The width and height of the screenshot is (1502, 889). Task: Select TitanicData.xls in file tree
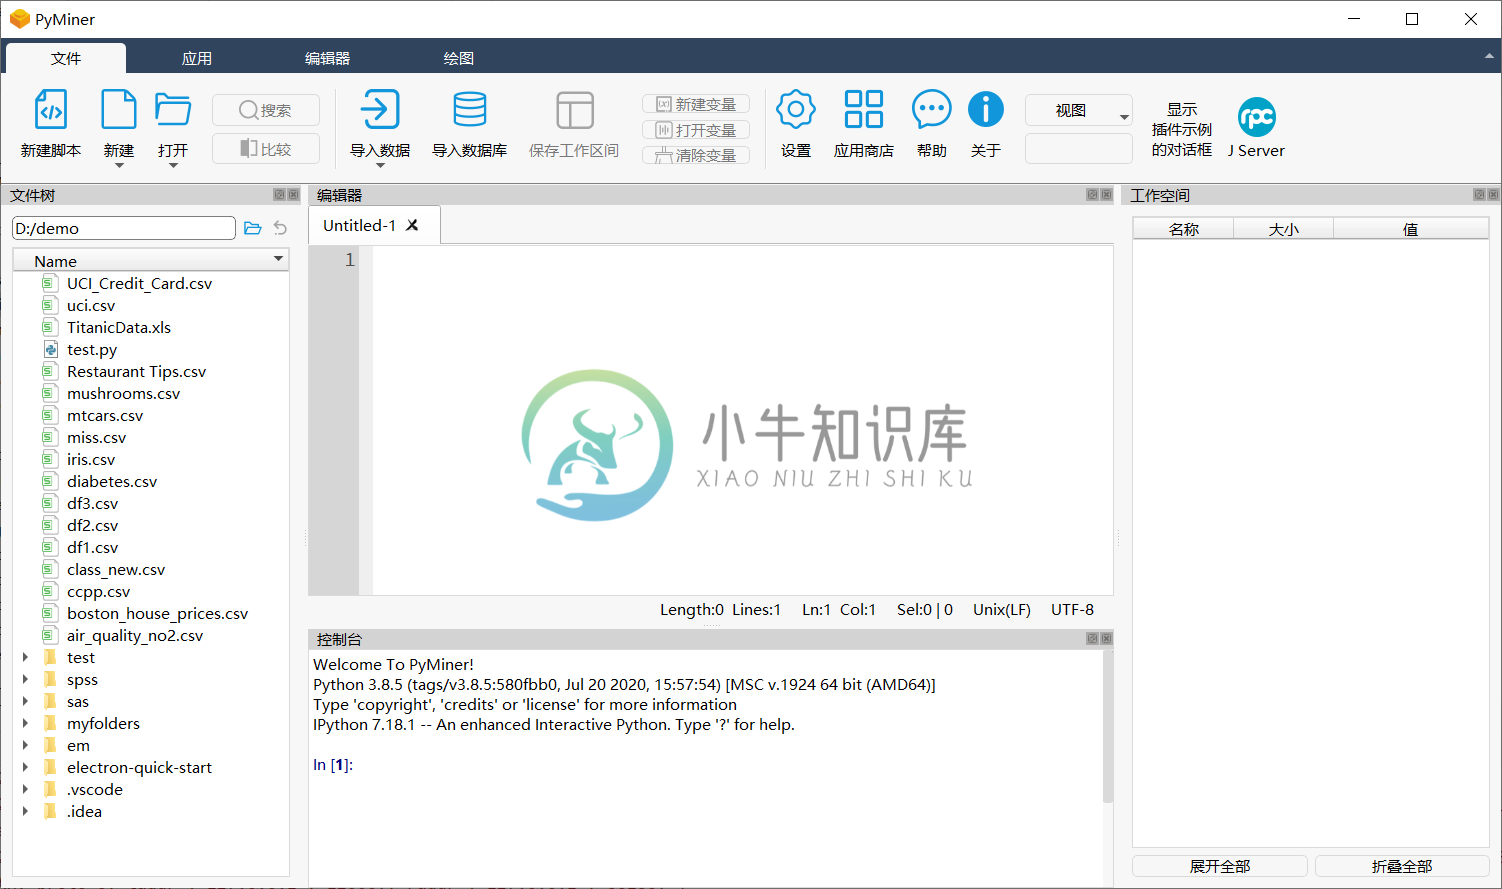pos(119,328)
